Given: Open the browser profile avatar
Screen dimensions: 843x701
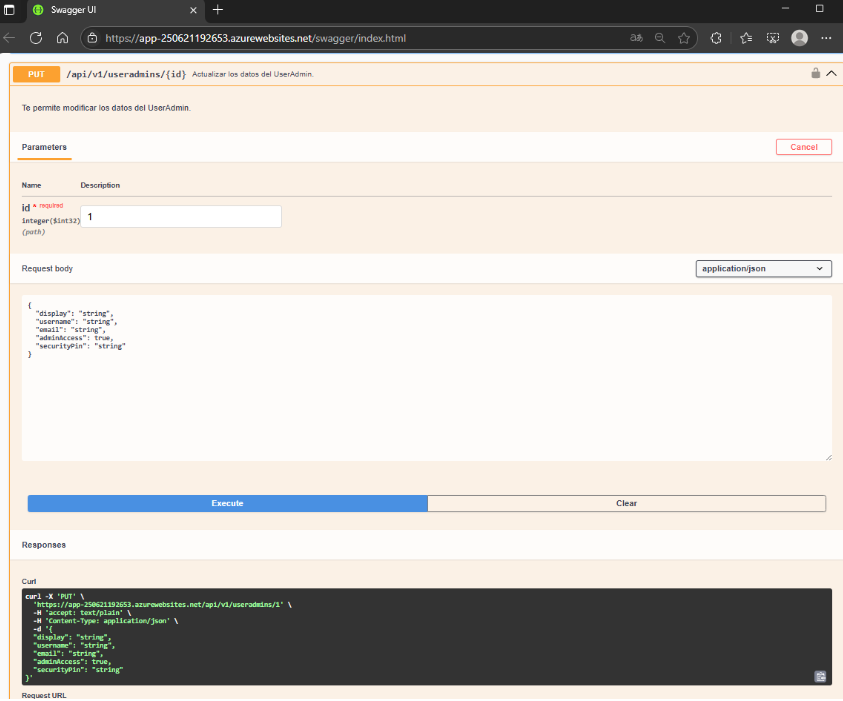Looking at the screenshot, I should [x=799, y=38].
